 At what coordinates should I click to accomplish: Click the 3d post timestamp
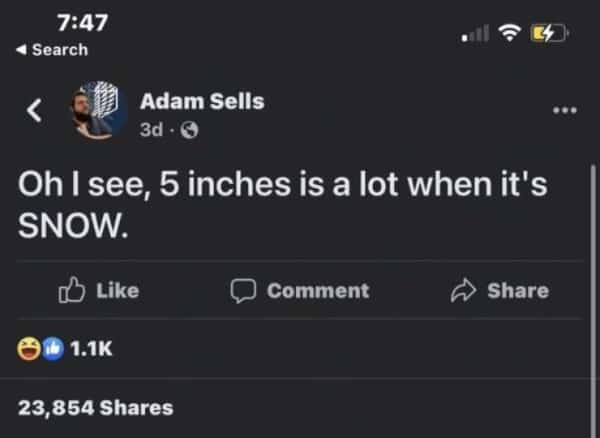coord(151,127)
